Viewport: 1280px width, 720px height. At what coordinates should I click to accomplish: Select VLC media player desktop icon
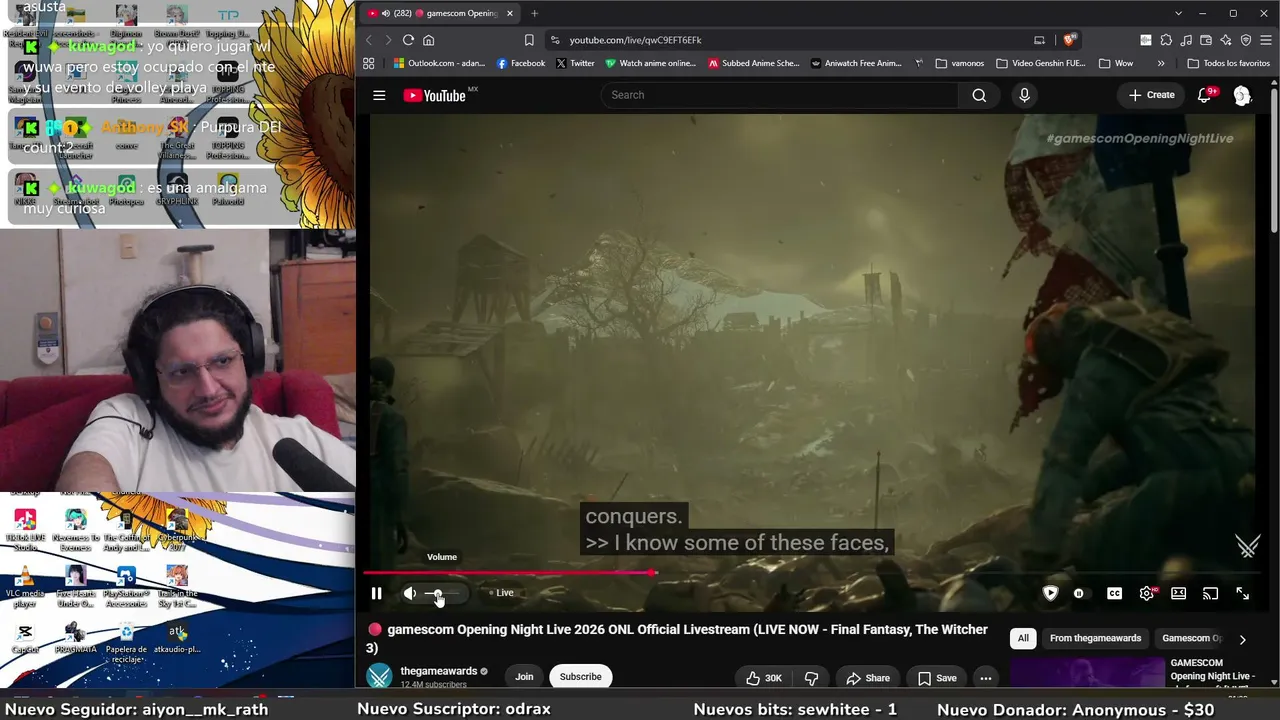pos(25,588)
